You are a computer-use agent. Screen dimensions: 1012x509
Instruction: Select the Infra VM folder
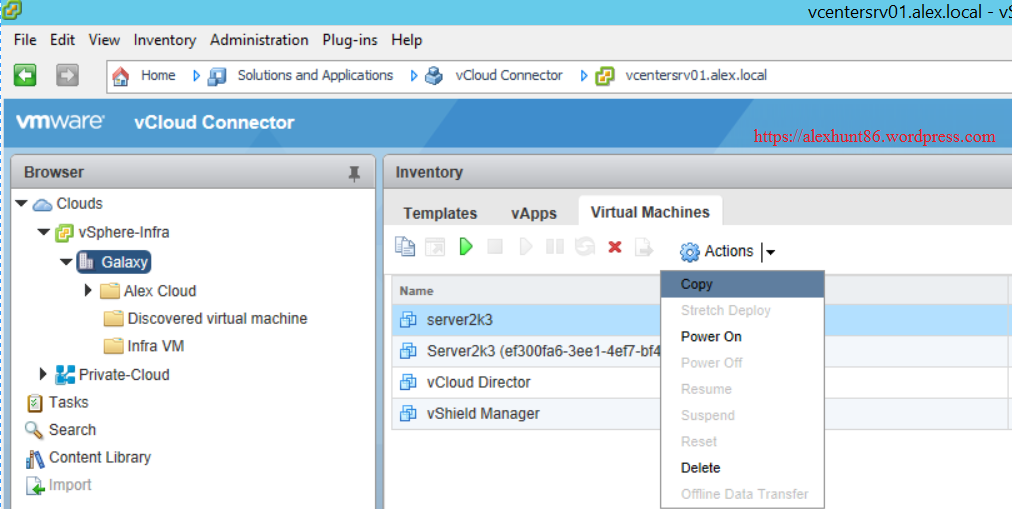coord(155,346)
